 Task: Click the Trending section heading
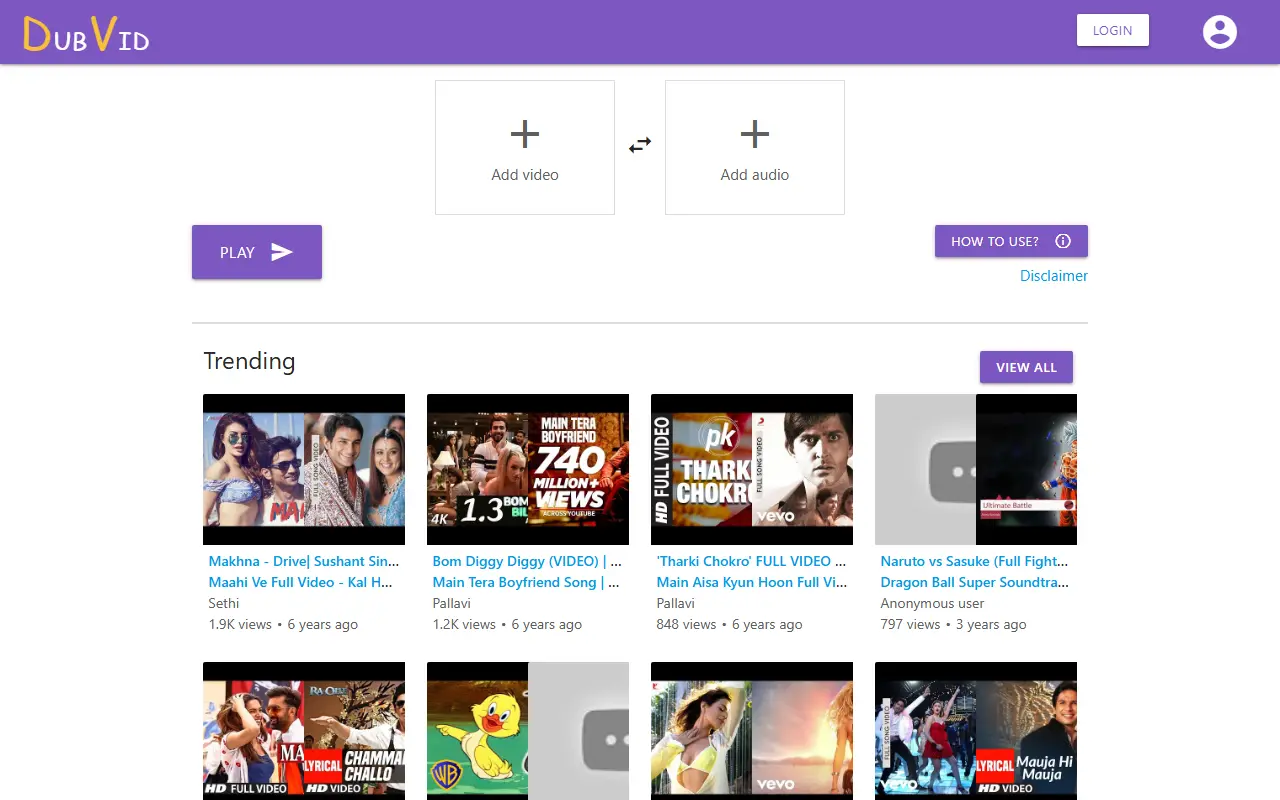point(249,361)
